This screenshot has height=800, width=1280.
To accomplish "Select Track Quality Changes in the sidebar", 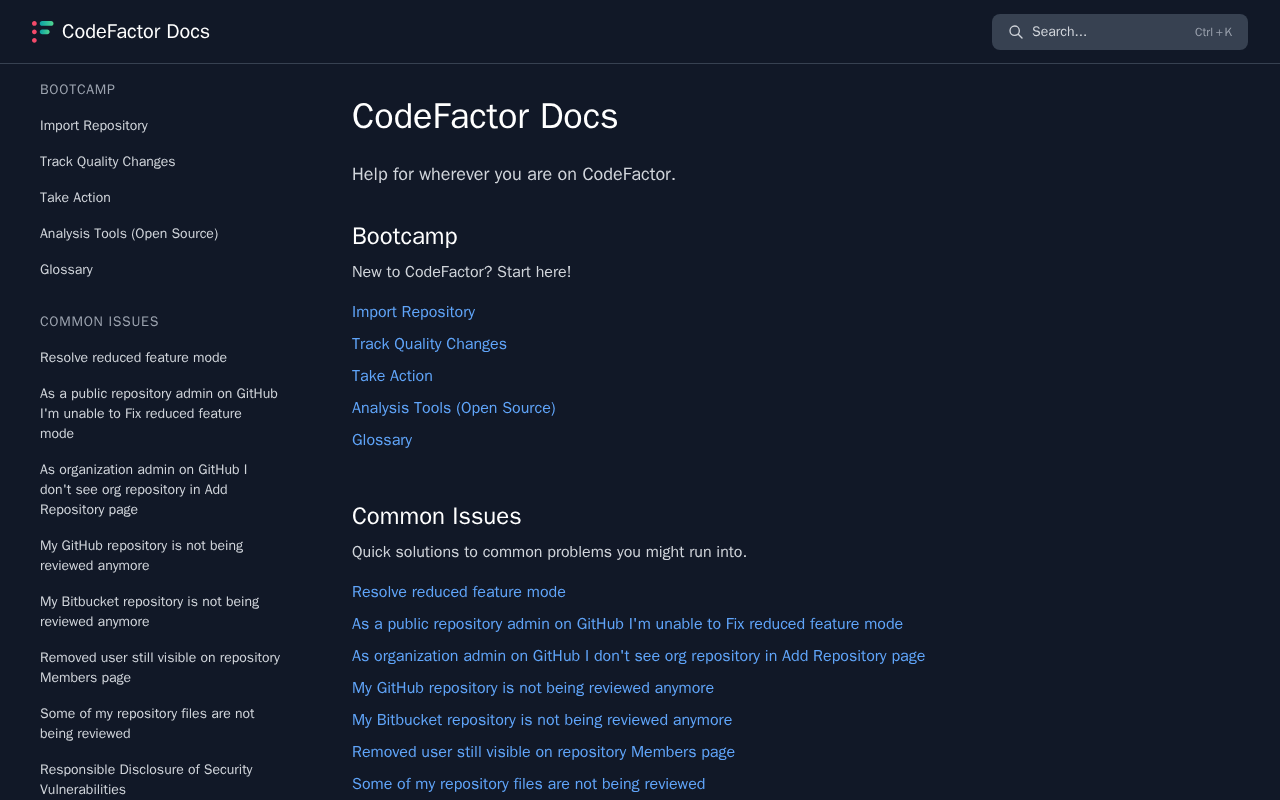I will tap(108, 162).
